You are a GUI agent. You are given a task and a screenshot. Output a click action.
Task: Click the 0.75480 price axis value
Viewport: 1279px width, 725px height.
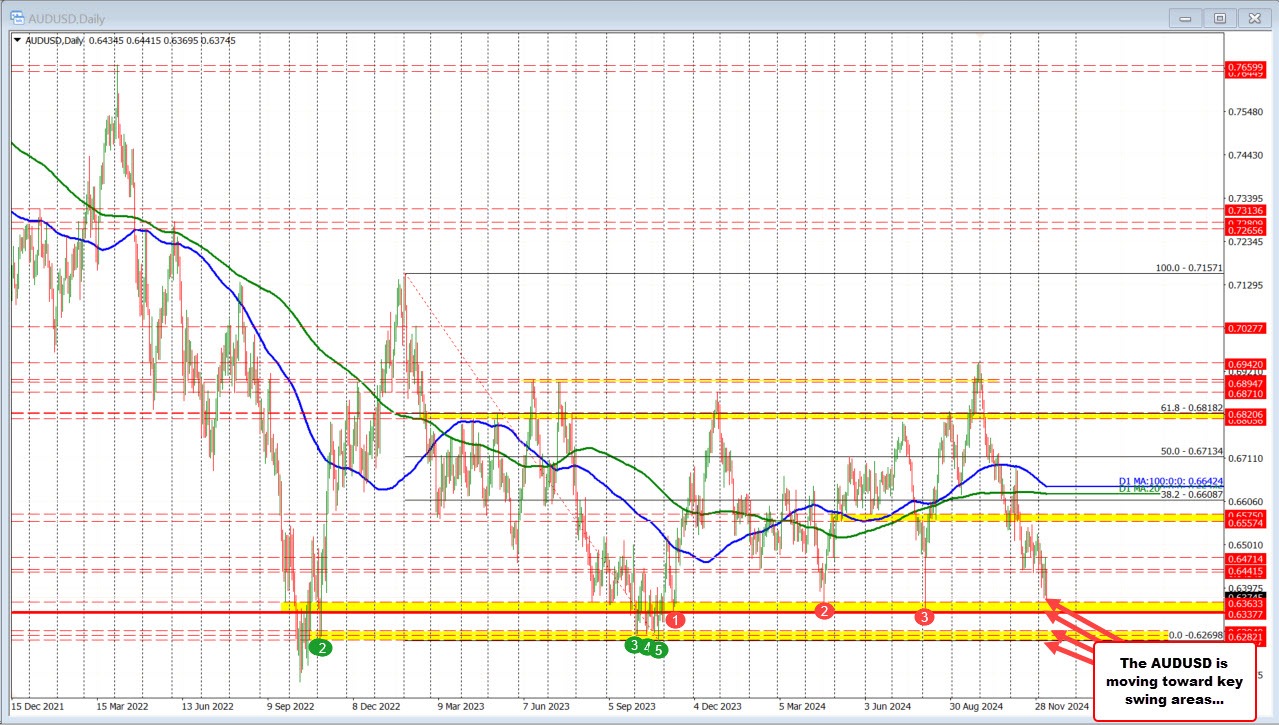pyautogui.click(x=1244, y=111)
